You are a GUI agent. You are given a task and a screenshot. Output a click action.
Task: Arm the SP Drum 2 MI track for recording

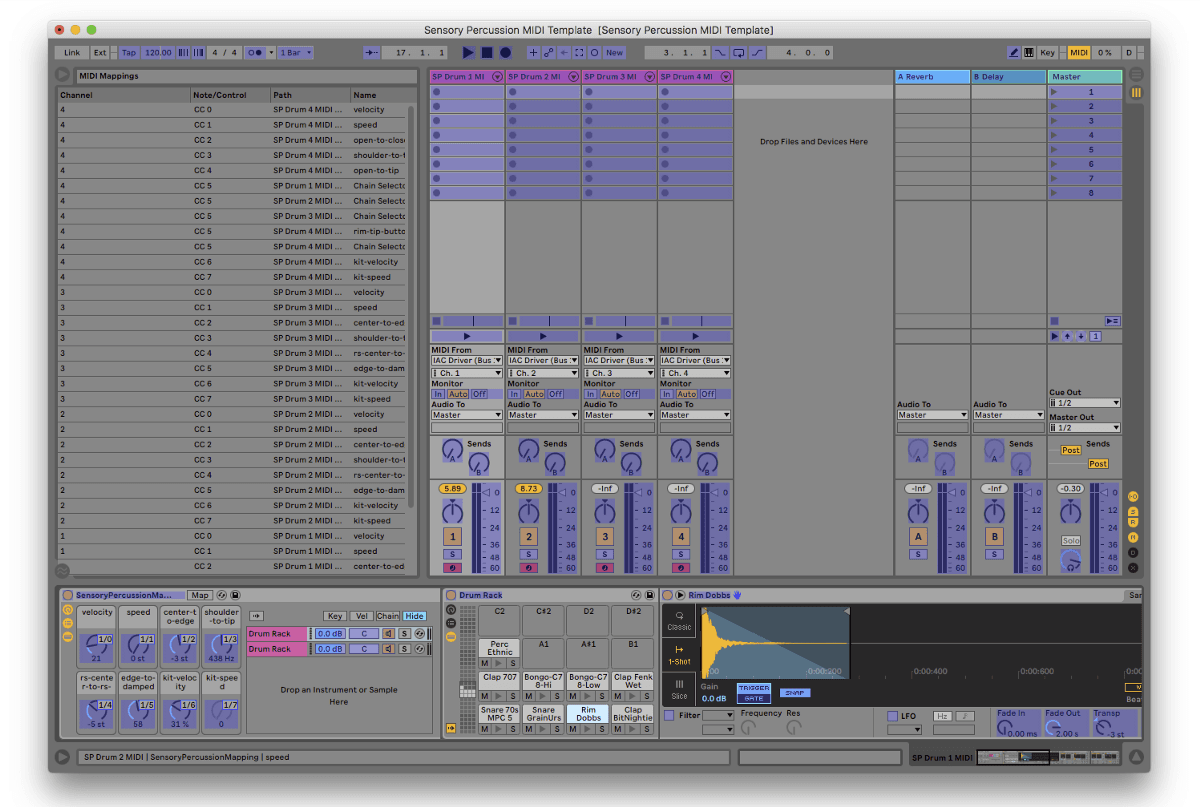[528, 567]
